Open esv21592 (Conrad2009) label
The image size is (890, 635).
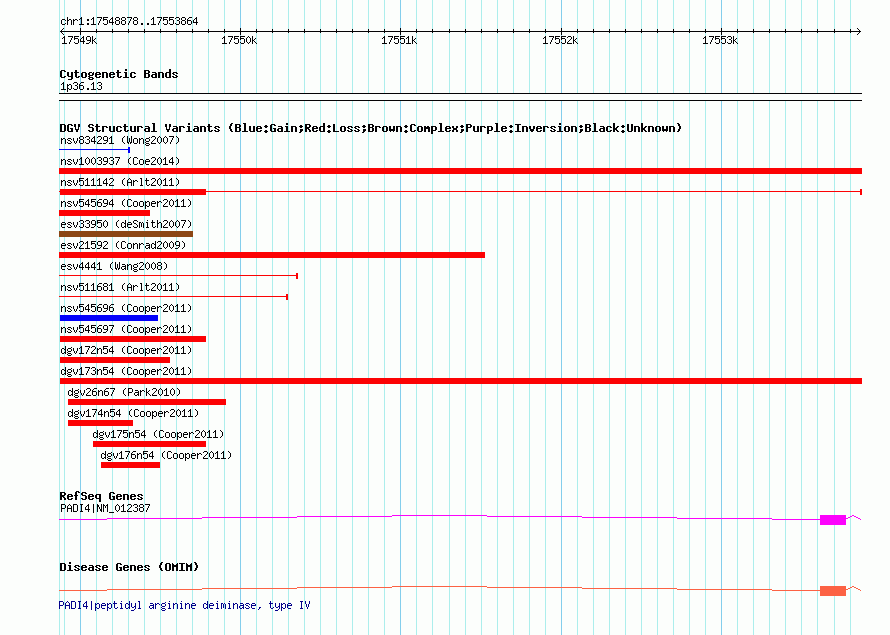click(123, 245)
